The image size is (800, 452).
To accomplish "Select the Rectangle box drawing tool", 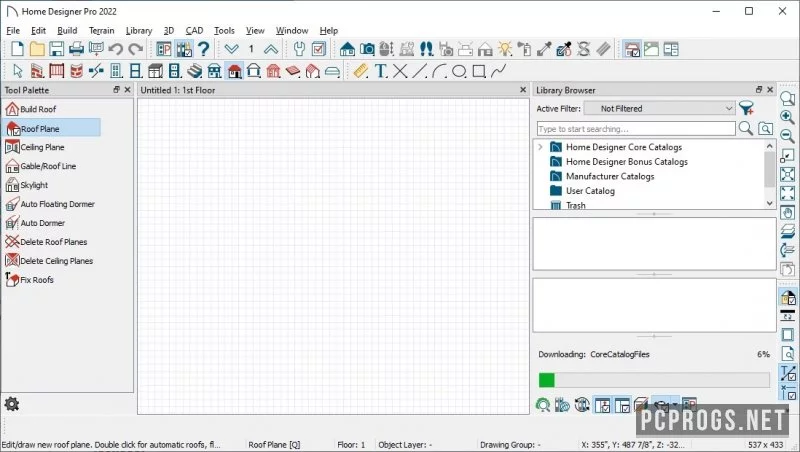I will (x=479, y=71).
